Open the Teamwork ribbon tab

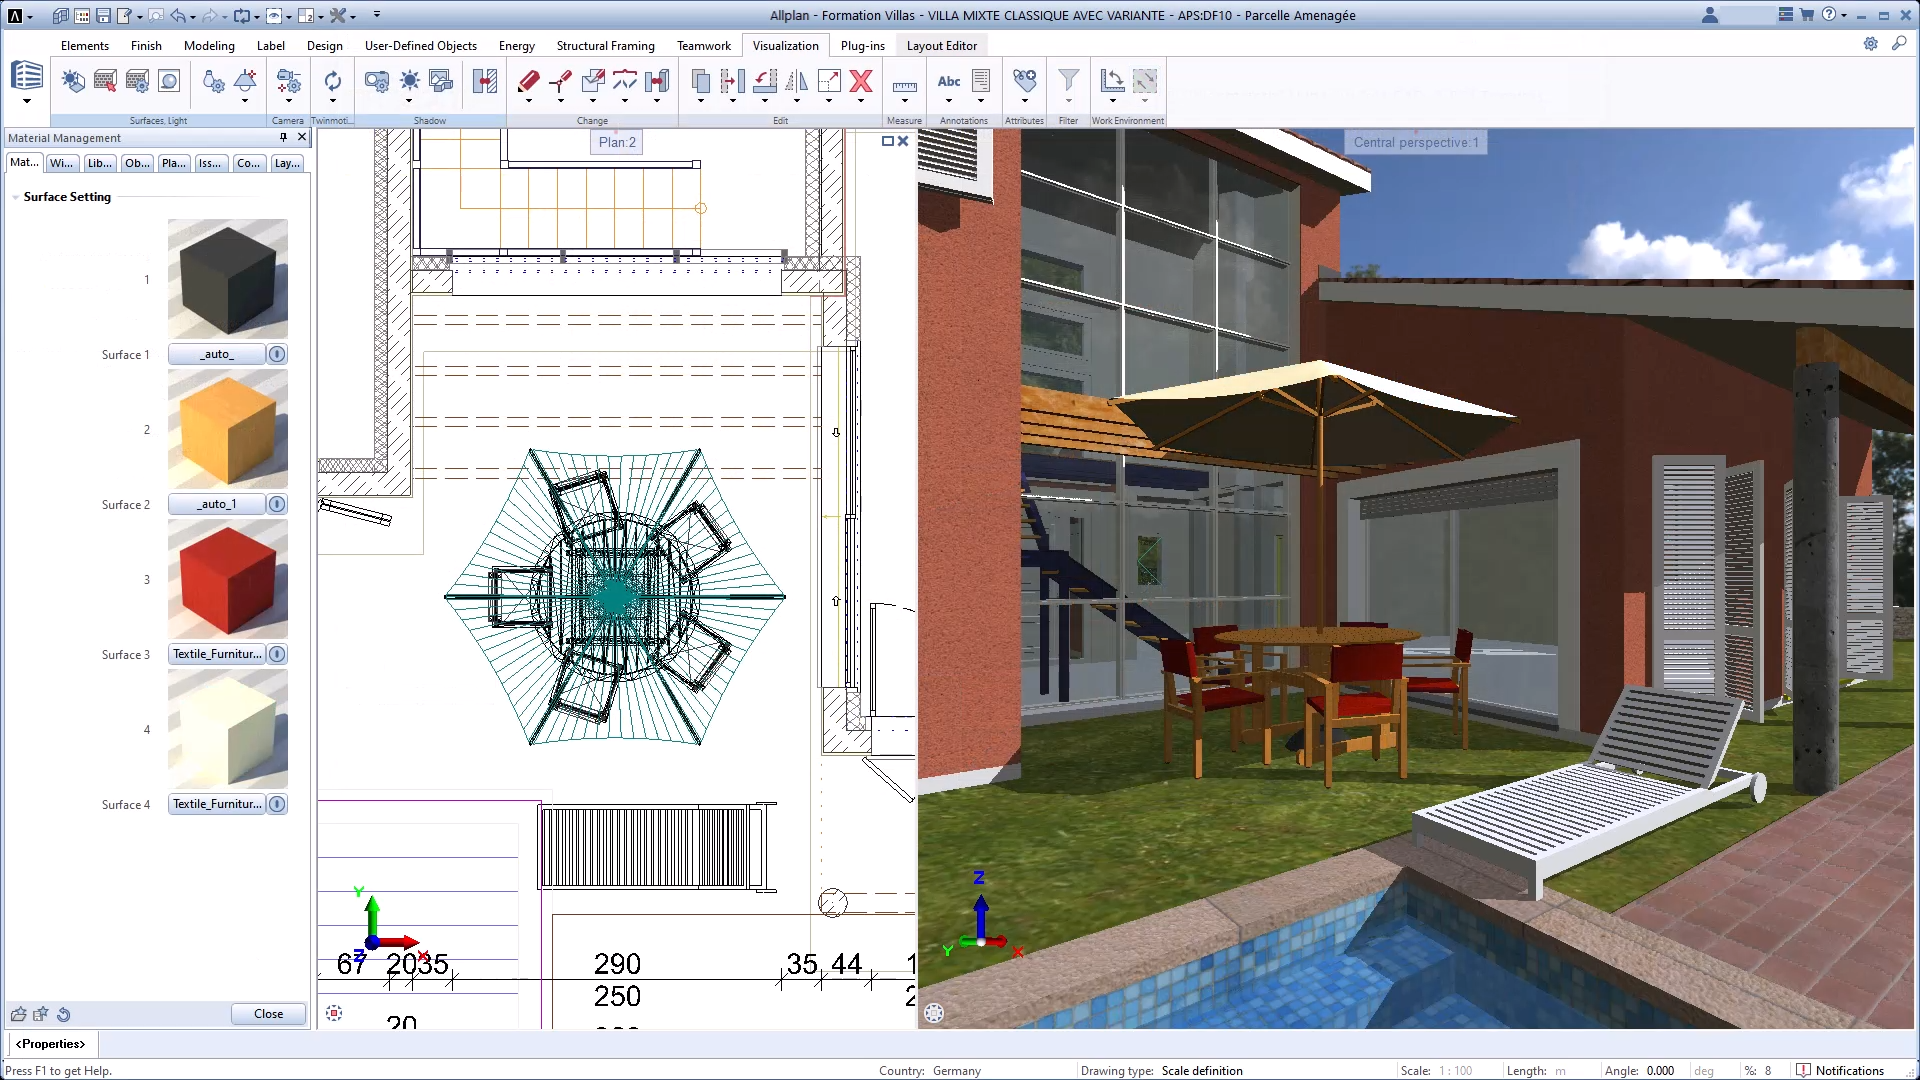click(703, 46)
